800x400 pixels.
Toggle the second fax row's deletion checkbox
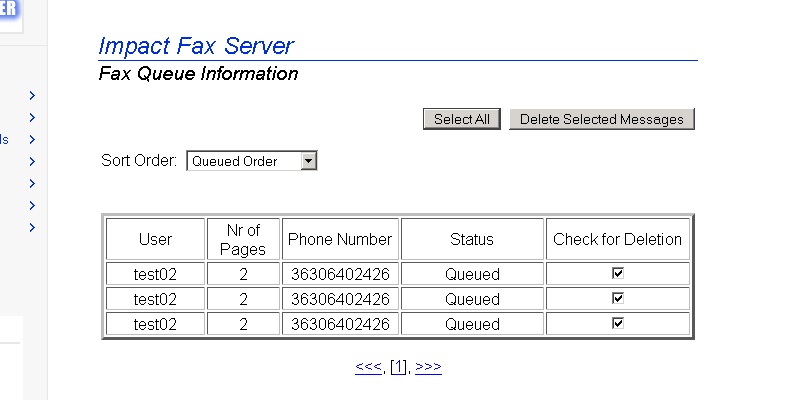pos(618,298)
